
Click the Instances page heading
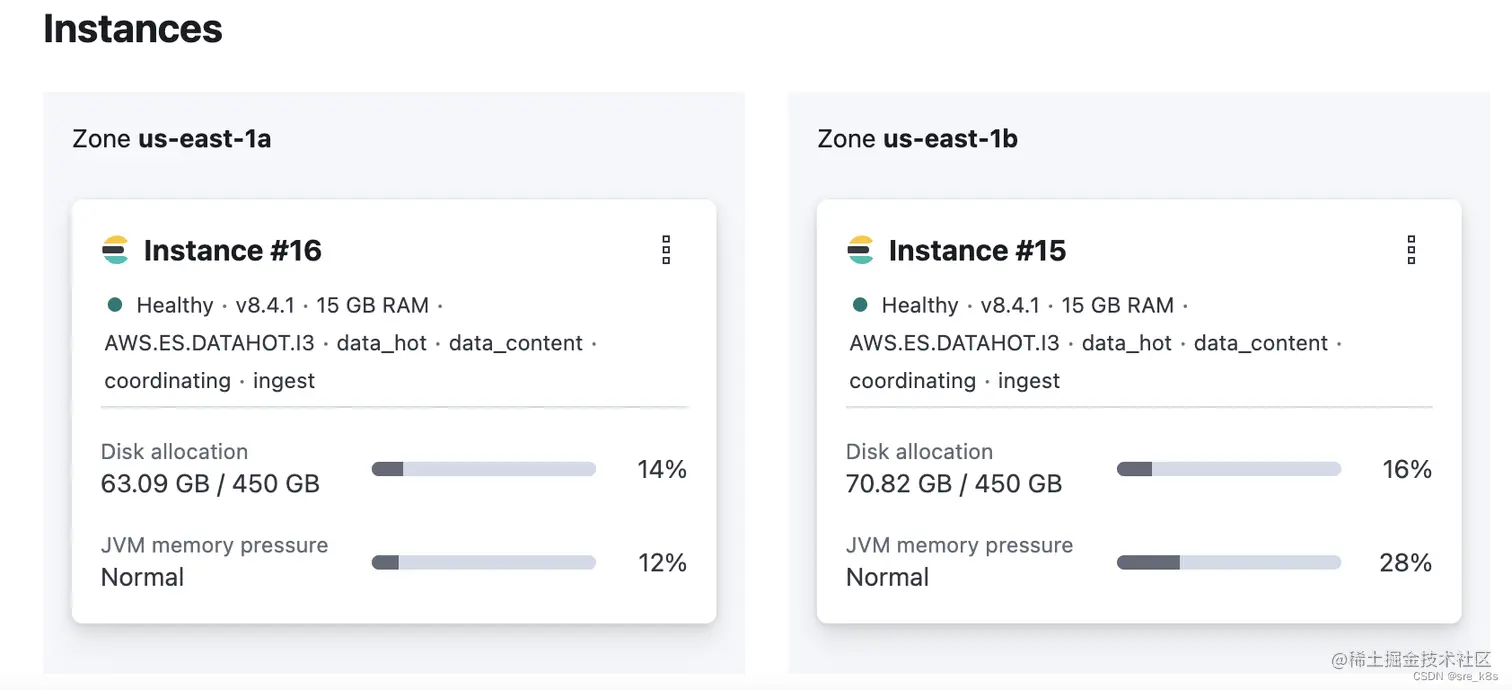coord(133,28)
